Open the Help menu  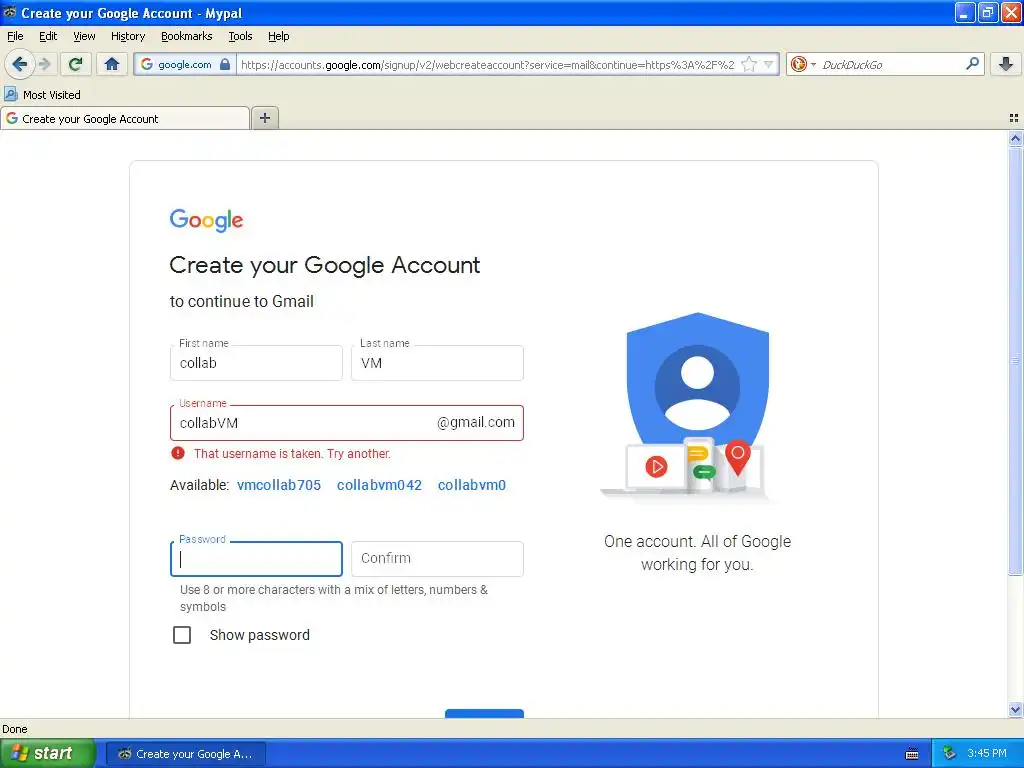point(279,36)
